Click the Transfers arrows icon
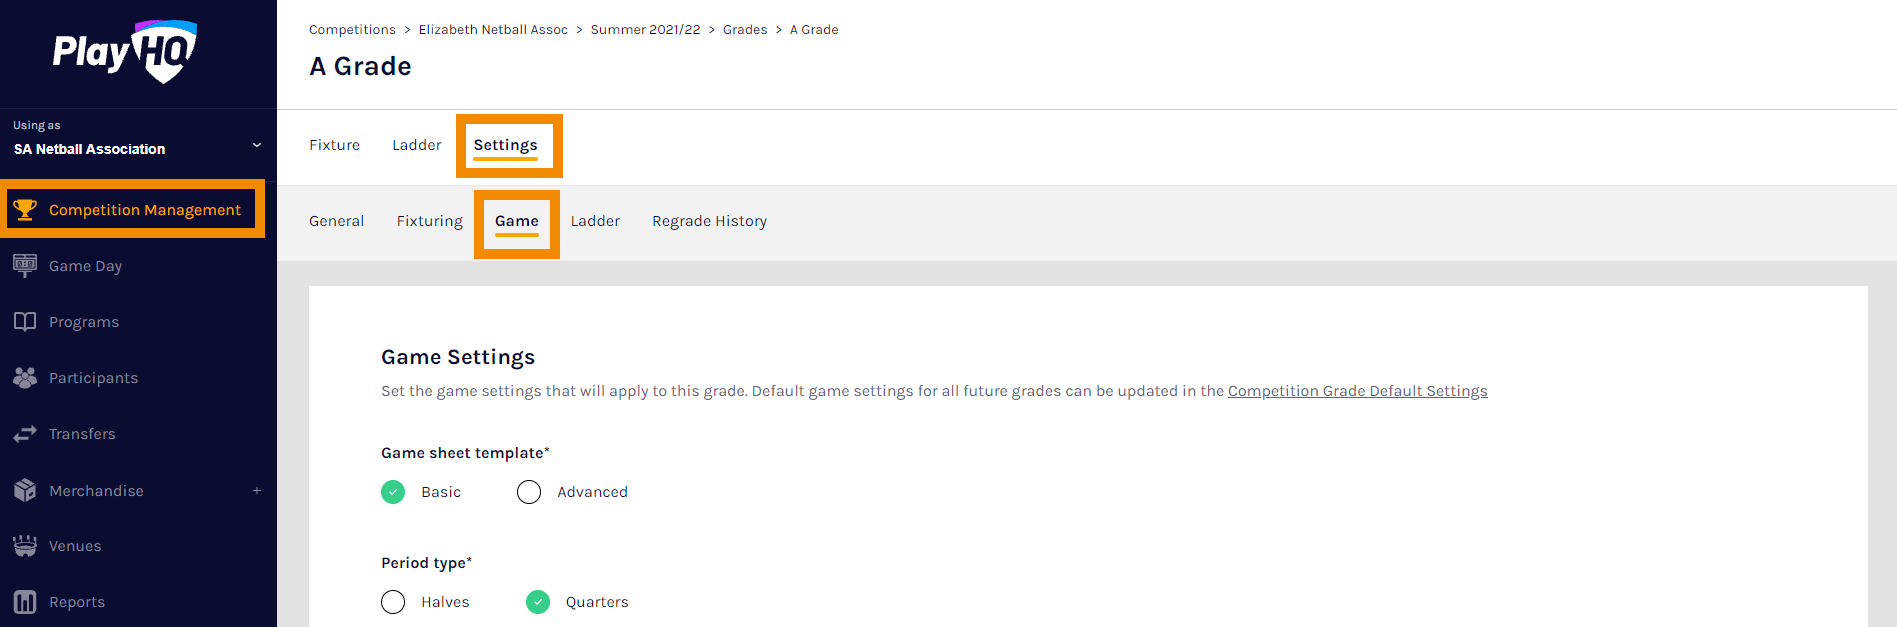This screenshot has height=627, width=1897. pyautogui.click(x=25, y=434)
